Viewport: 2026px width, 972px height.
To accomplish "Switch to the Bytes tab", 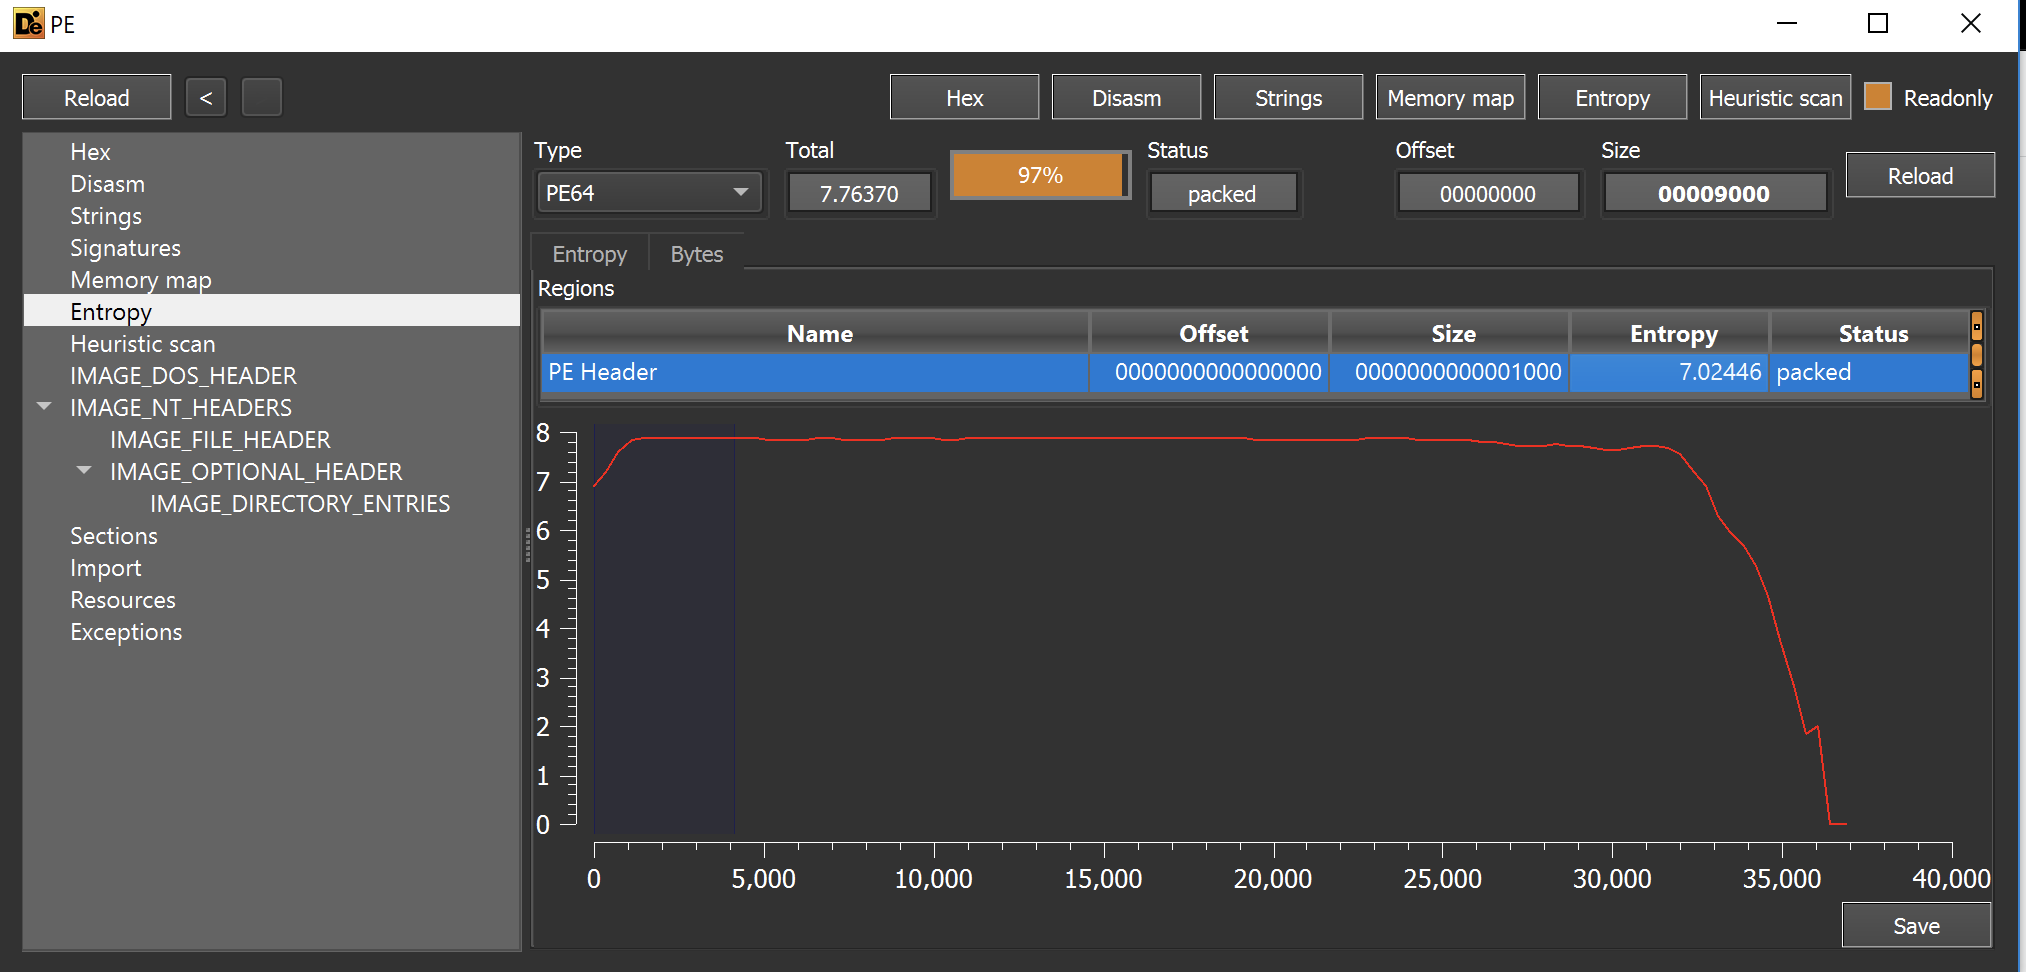I will (697, 254).
